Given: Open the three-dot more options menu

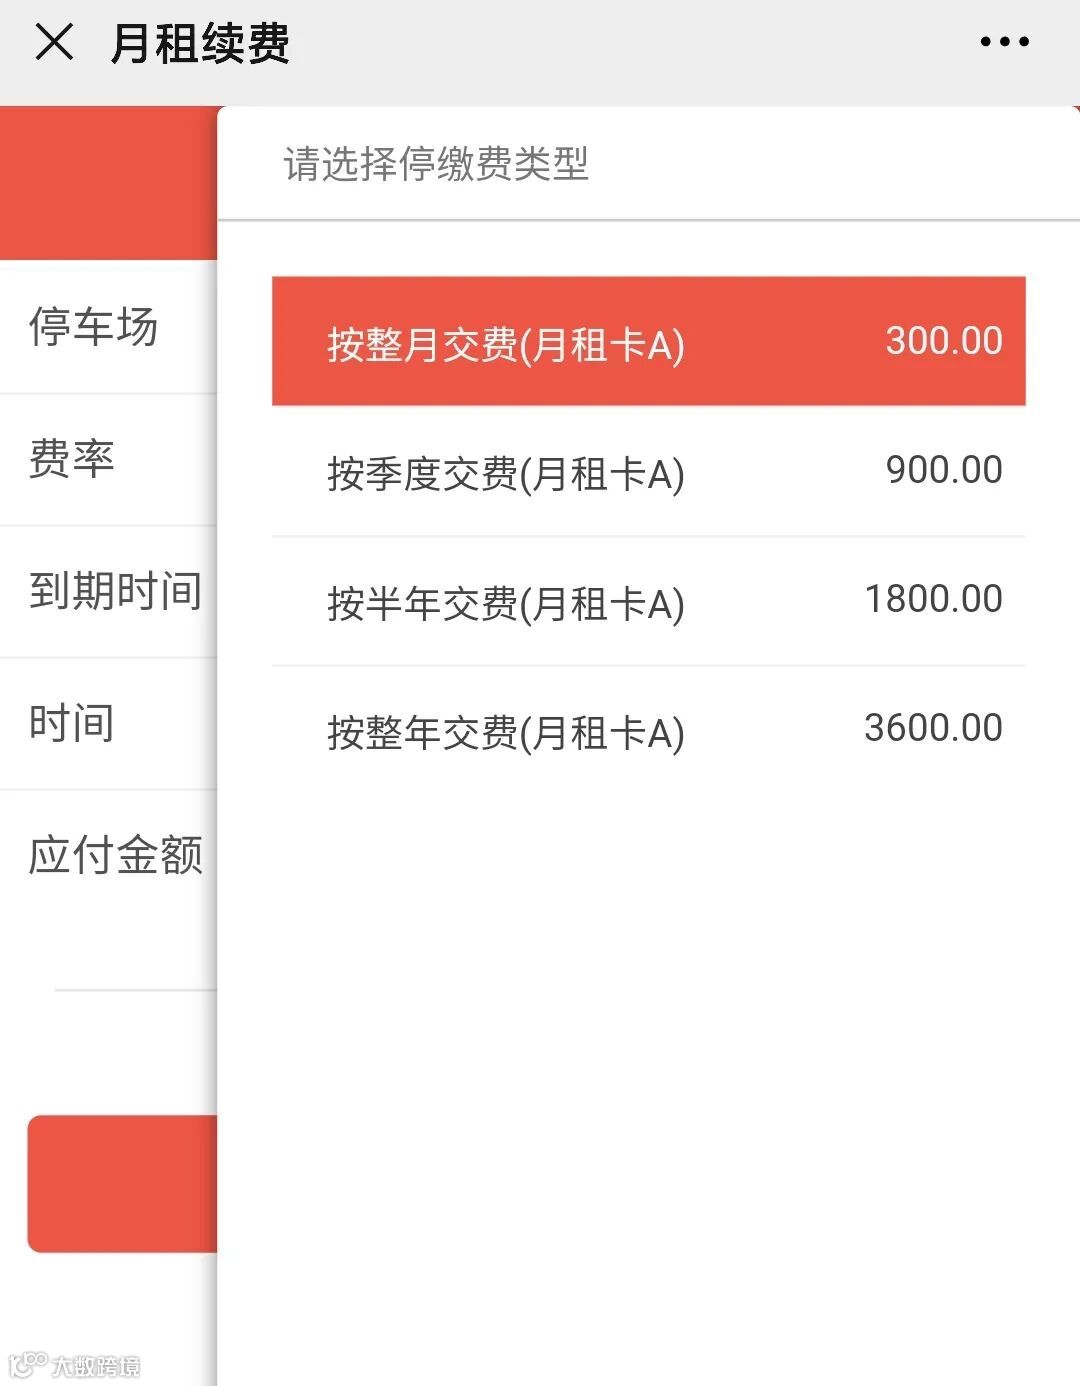Looking at the screenshot, I should coord(1004,42).
